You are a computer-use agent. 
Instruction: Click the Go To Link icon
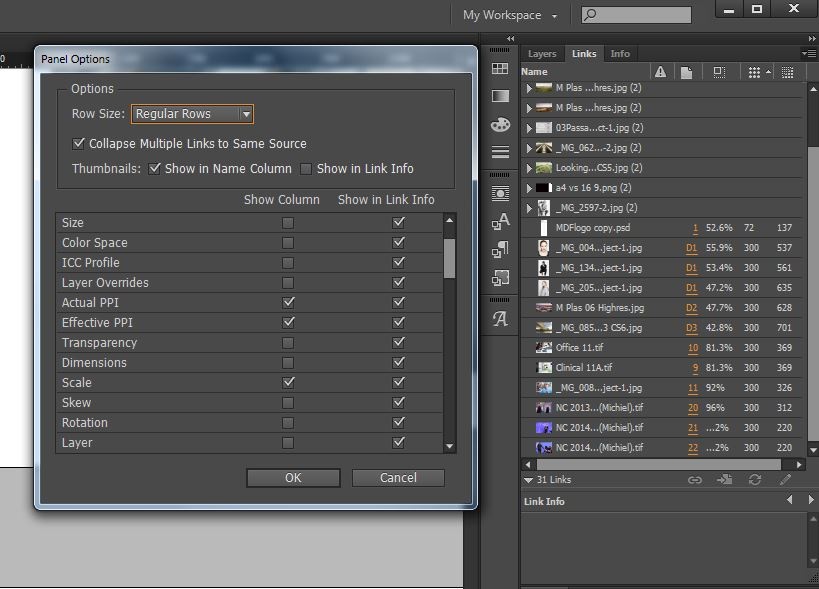click(x=724, y=479)
